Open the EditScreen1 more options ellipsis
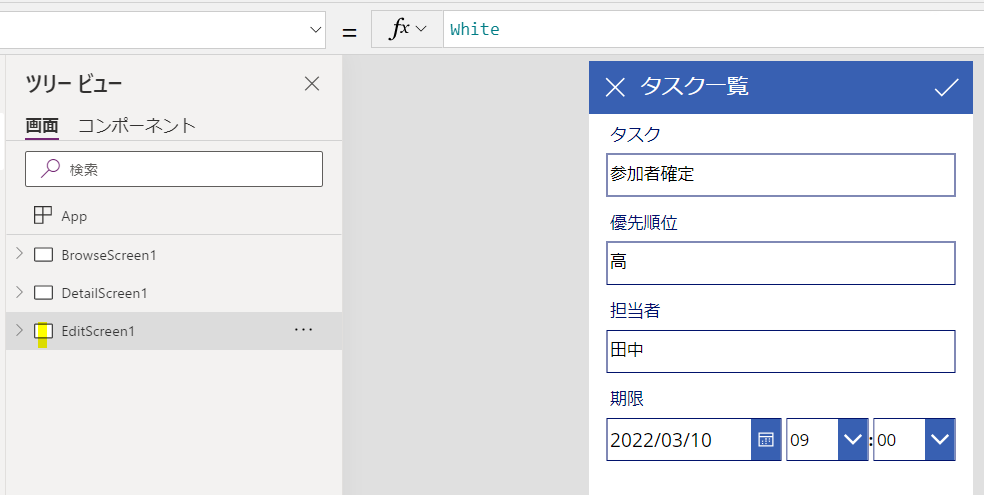 [304, 331]
